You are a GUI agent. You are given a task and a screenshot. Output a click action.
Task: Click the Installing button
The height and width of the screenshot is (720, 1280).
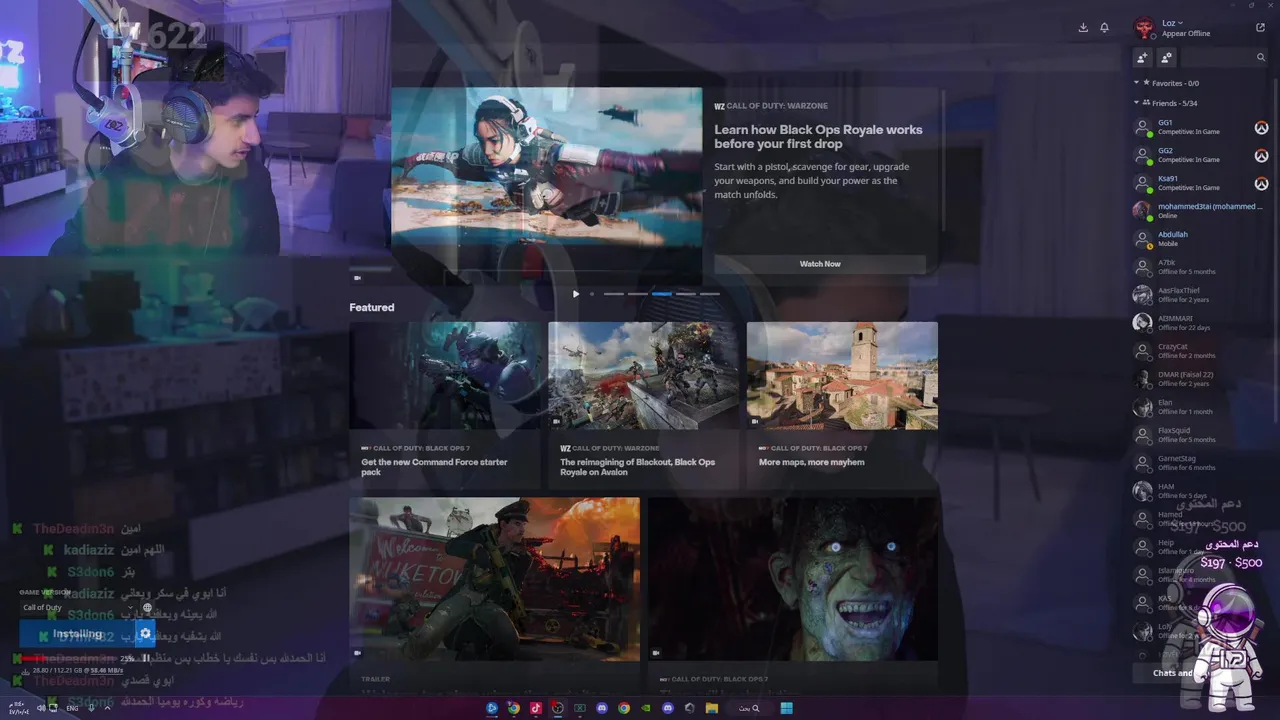(x=78, y=633)
